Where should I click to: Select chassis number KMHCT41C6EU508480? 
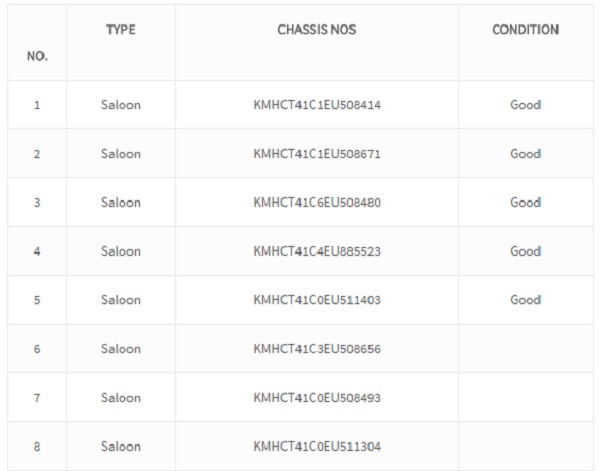click(317, 202)
